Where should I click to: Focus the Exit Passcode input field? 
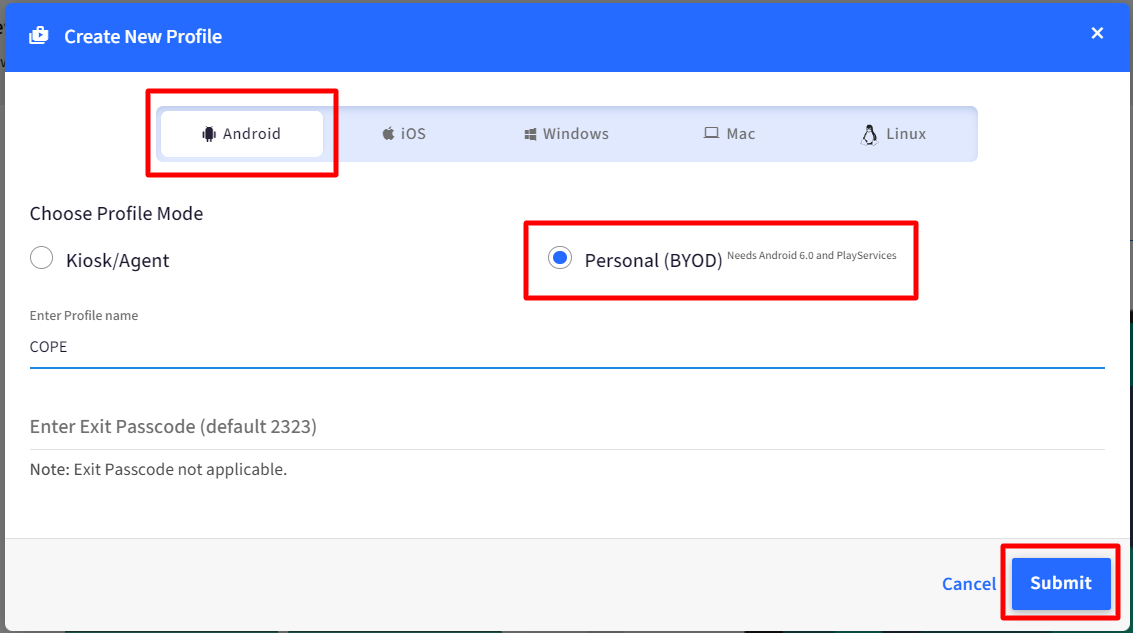(x=567, y=426)
